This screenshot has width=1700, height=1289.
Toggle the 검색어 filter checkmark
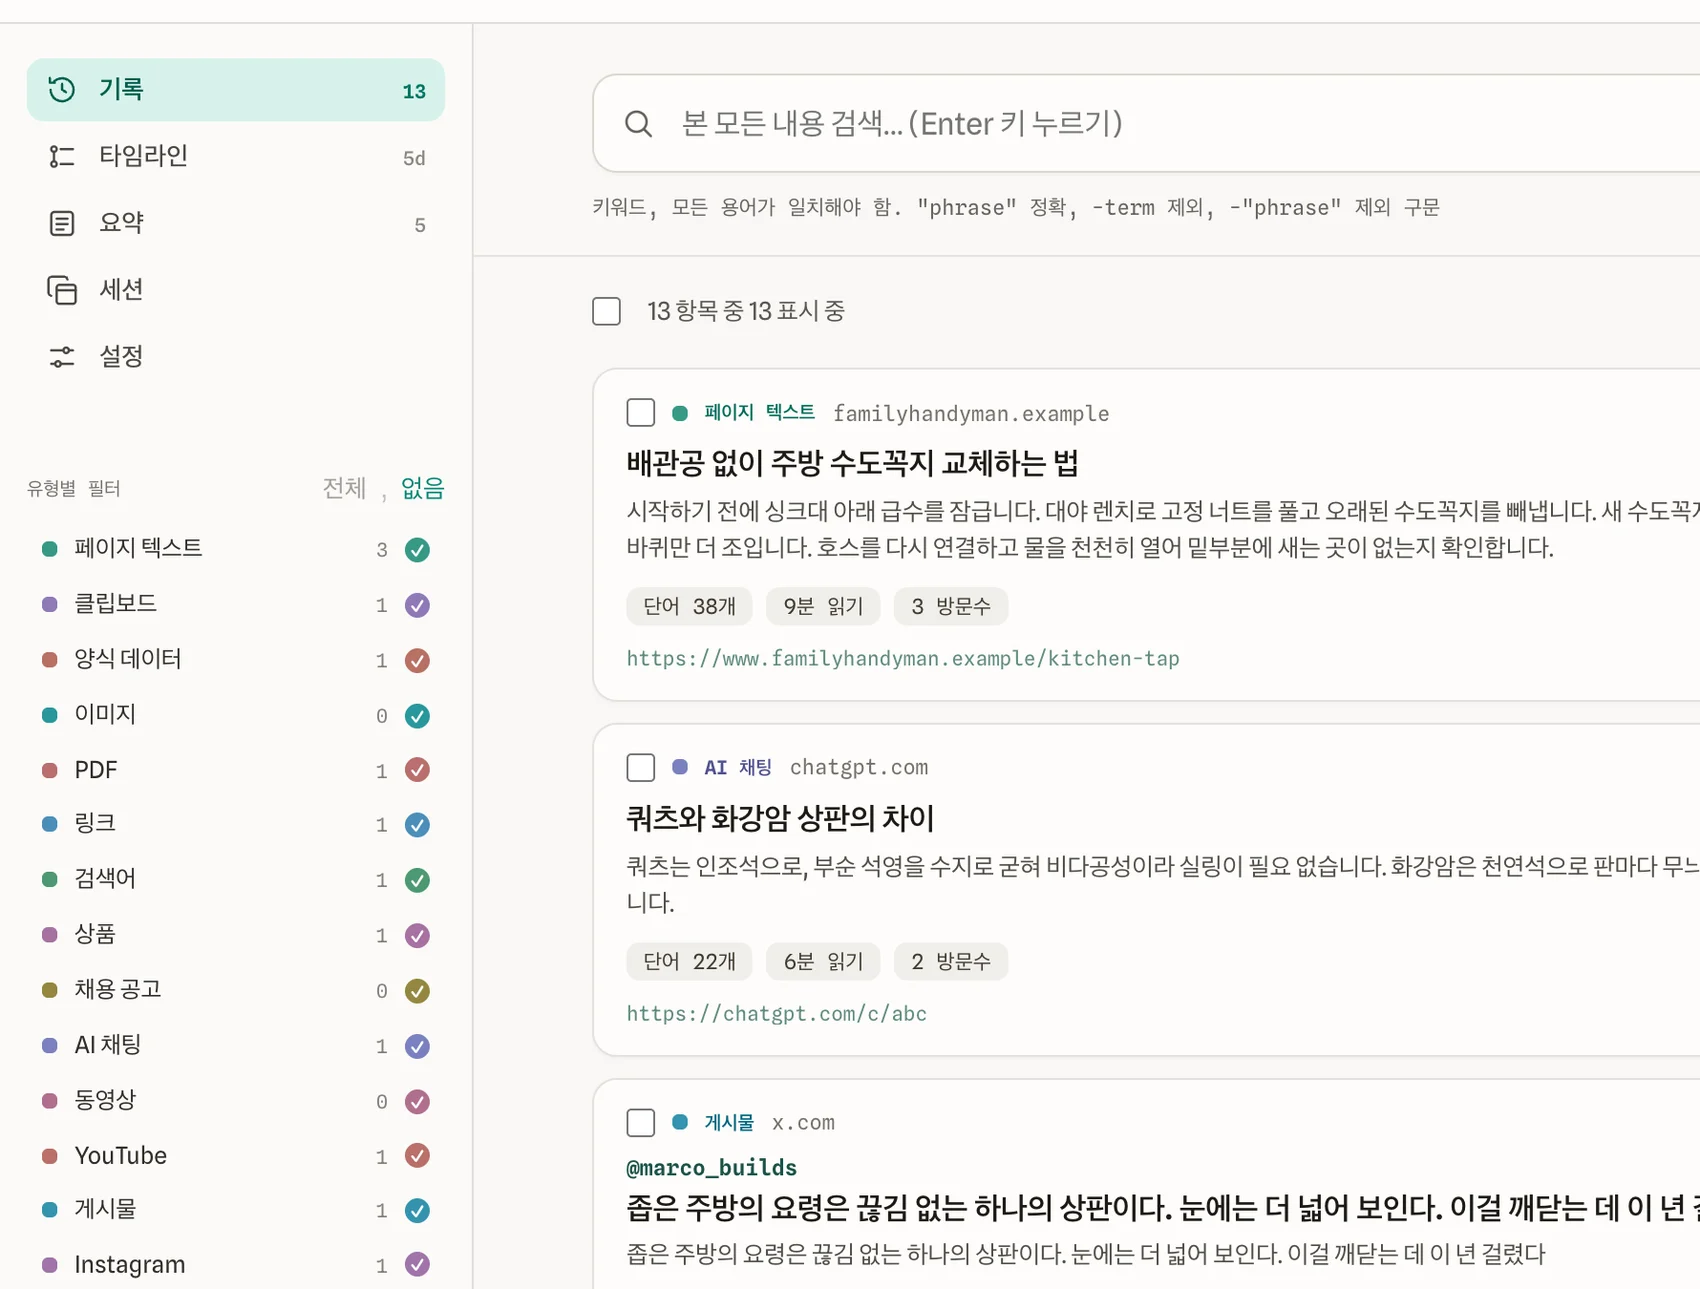click(417, 880)
